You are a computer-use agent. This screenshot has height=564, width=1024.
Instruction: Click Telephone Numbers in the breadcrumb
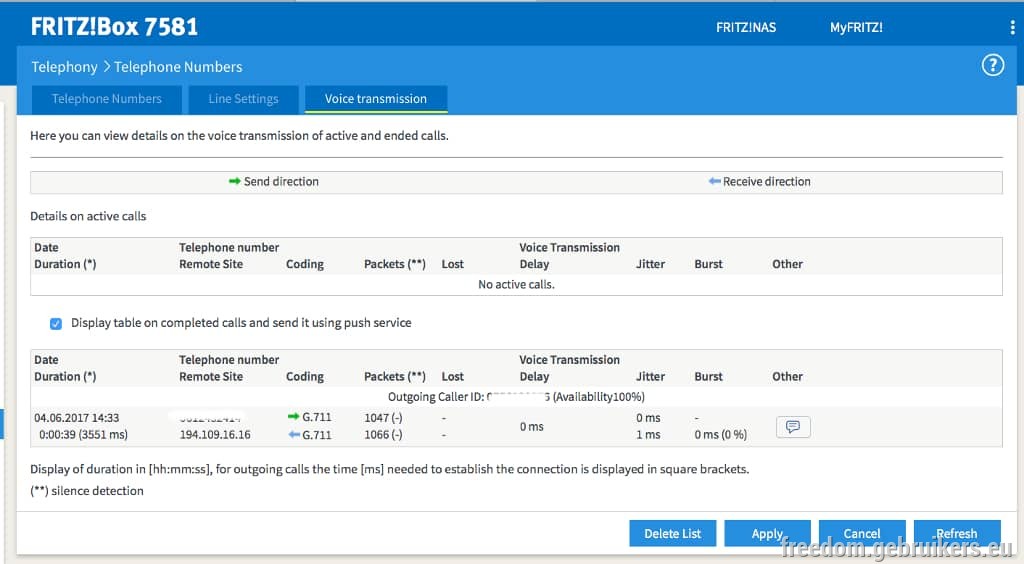click(x=178, y=67)
